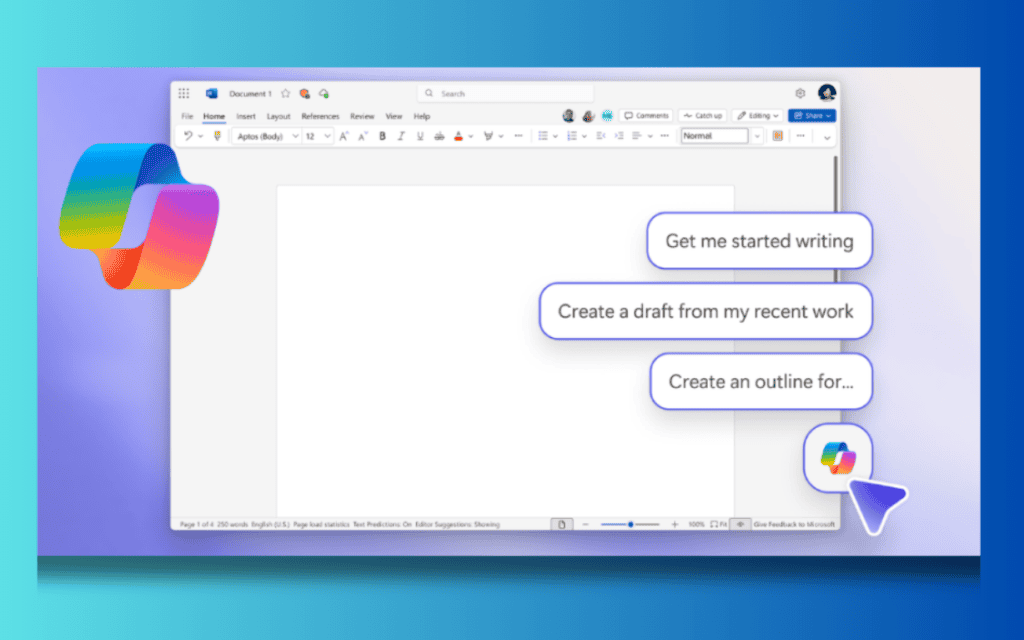Favorite the document with the star icon
Screen dimensions: 1024x640
click(285, 93)
